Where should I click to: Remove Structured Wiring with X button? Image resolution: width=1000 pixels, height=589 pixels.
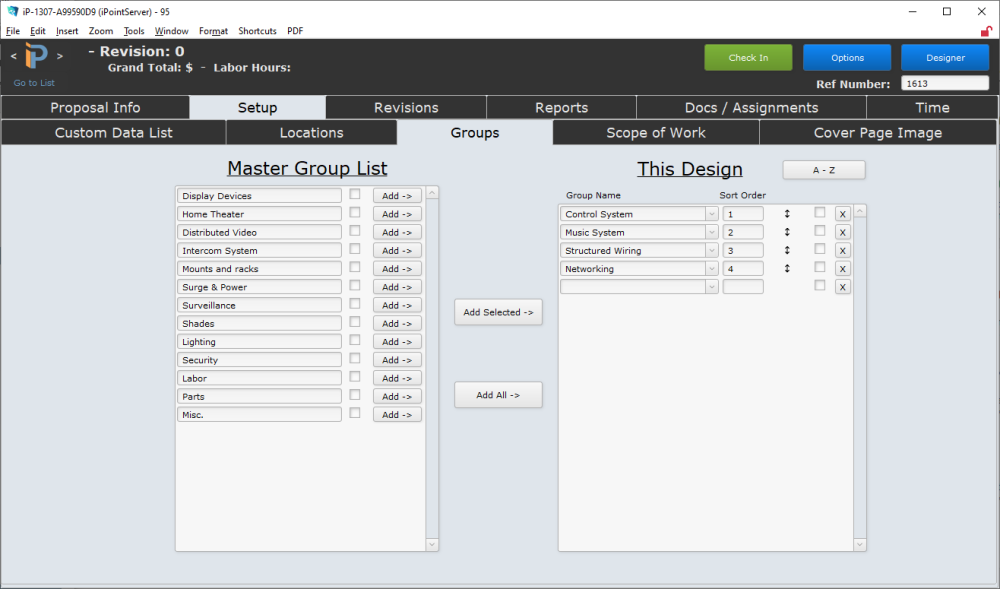[x=842, y=251]
